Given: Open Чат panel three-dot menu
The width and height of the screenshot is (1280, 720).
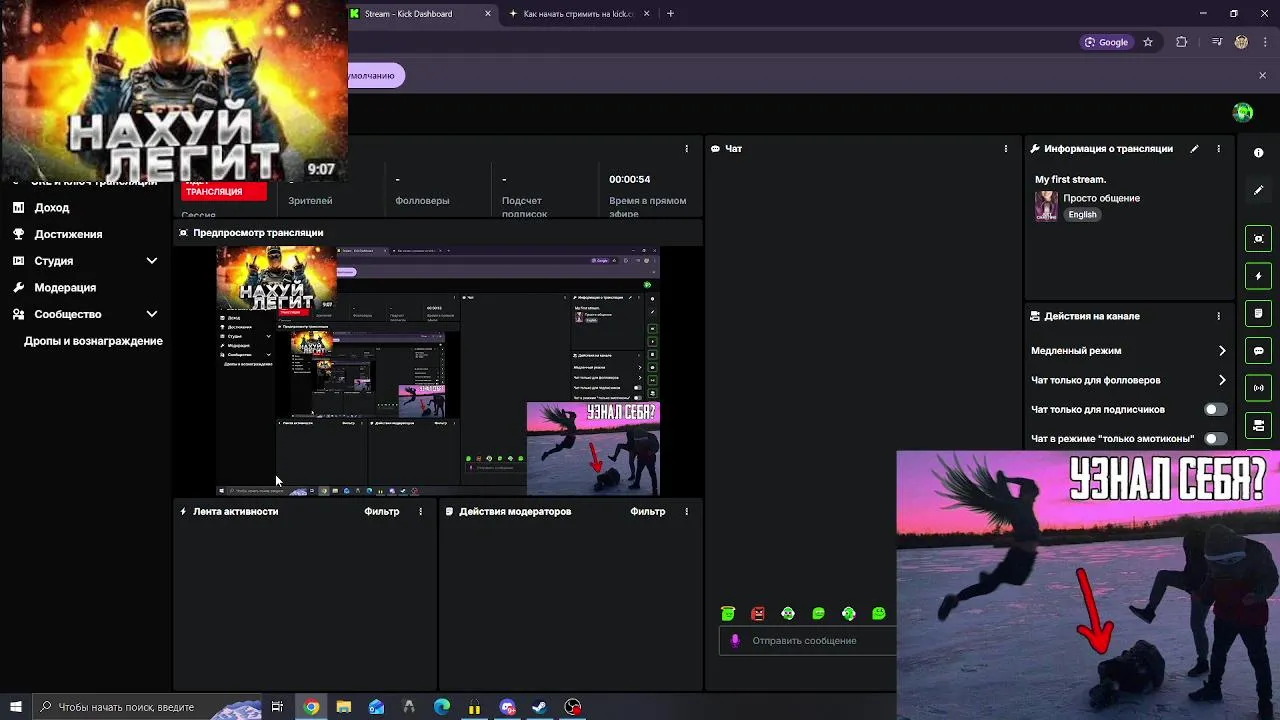Looking at the screenshot, I should tap(1006, 149).
